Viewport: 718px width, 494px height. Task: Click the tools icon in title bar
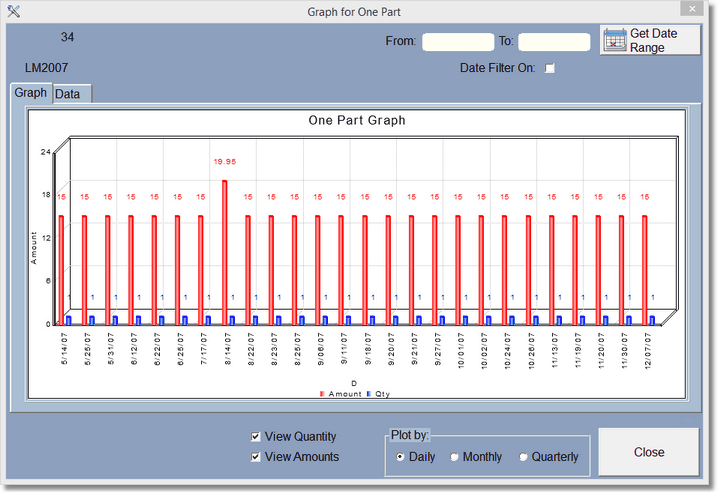point(14,11)
